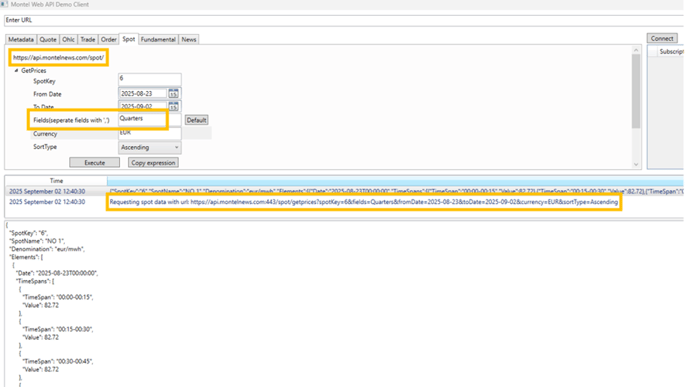Open the News tab
Viewport: 688px width, 387px height.
coord(189,39)
